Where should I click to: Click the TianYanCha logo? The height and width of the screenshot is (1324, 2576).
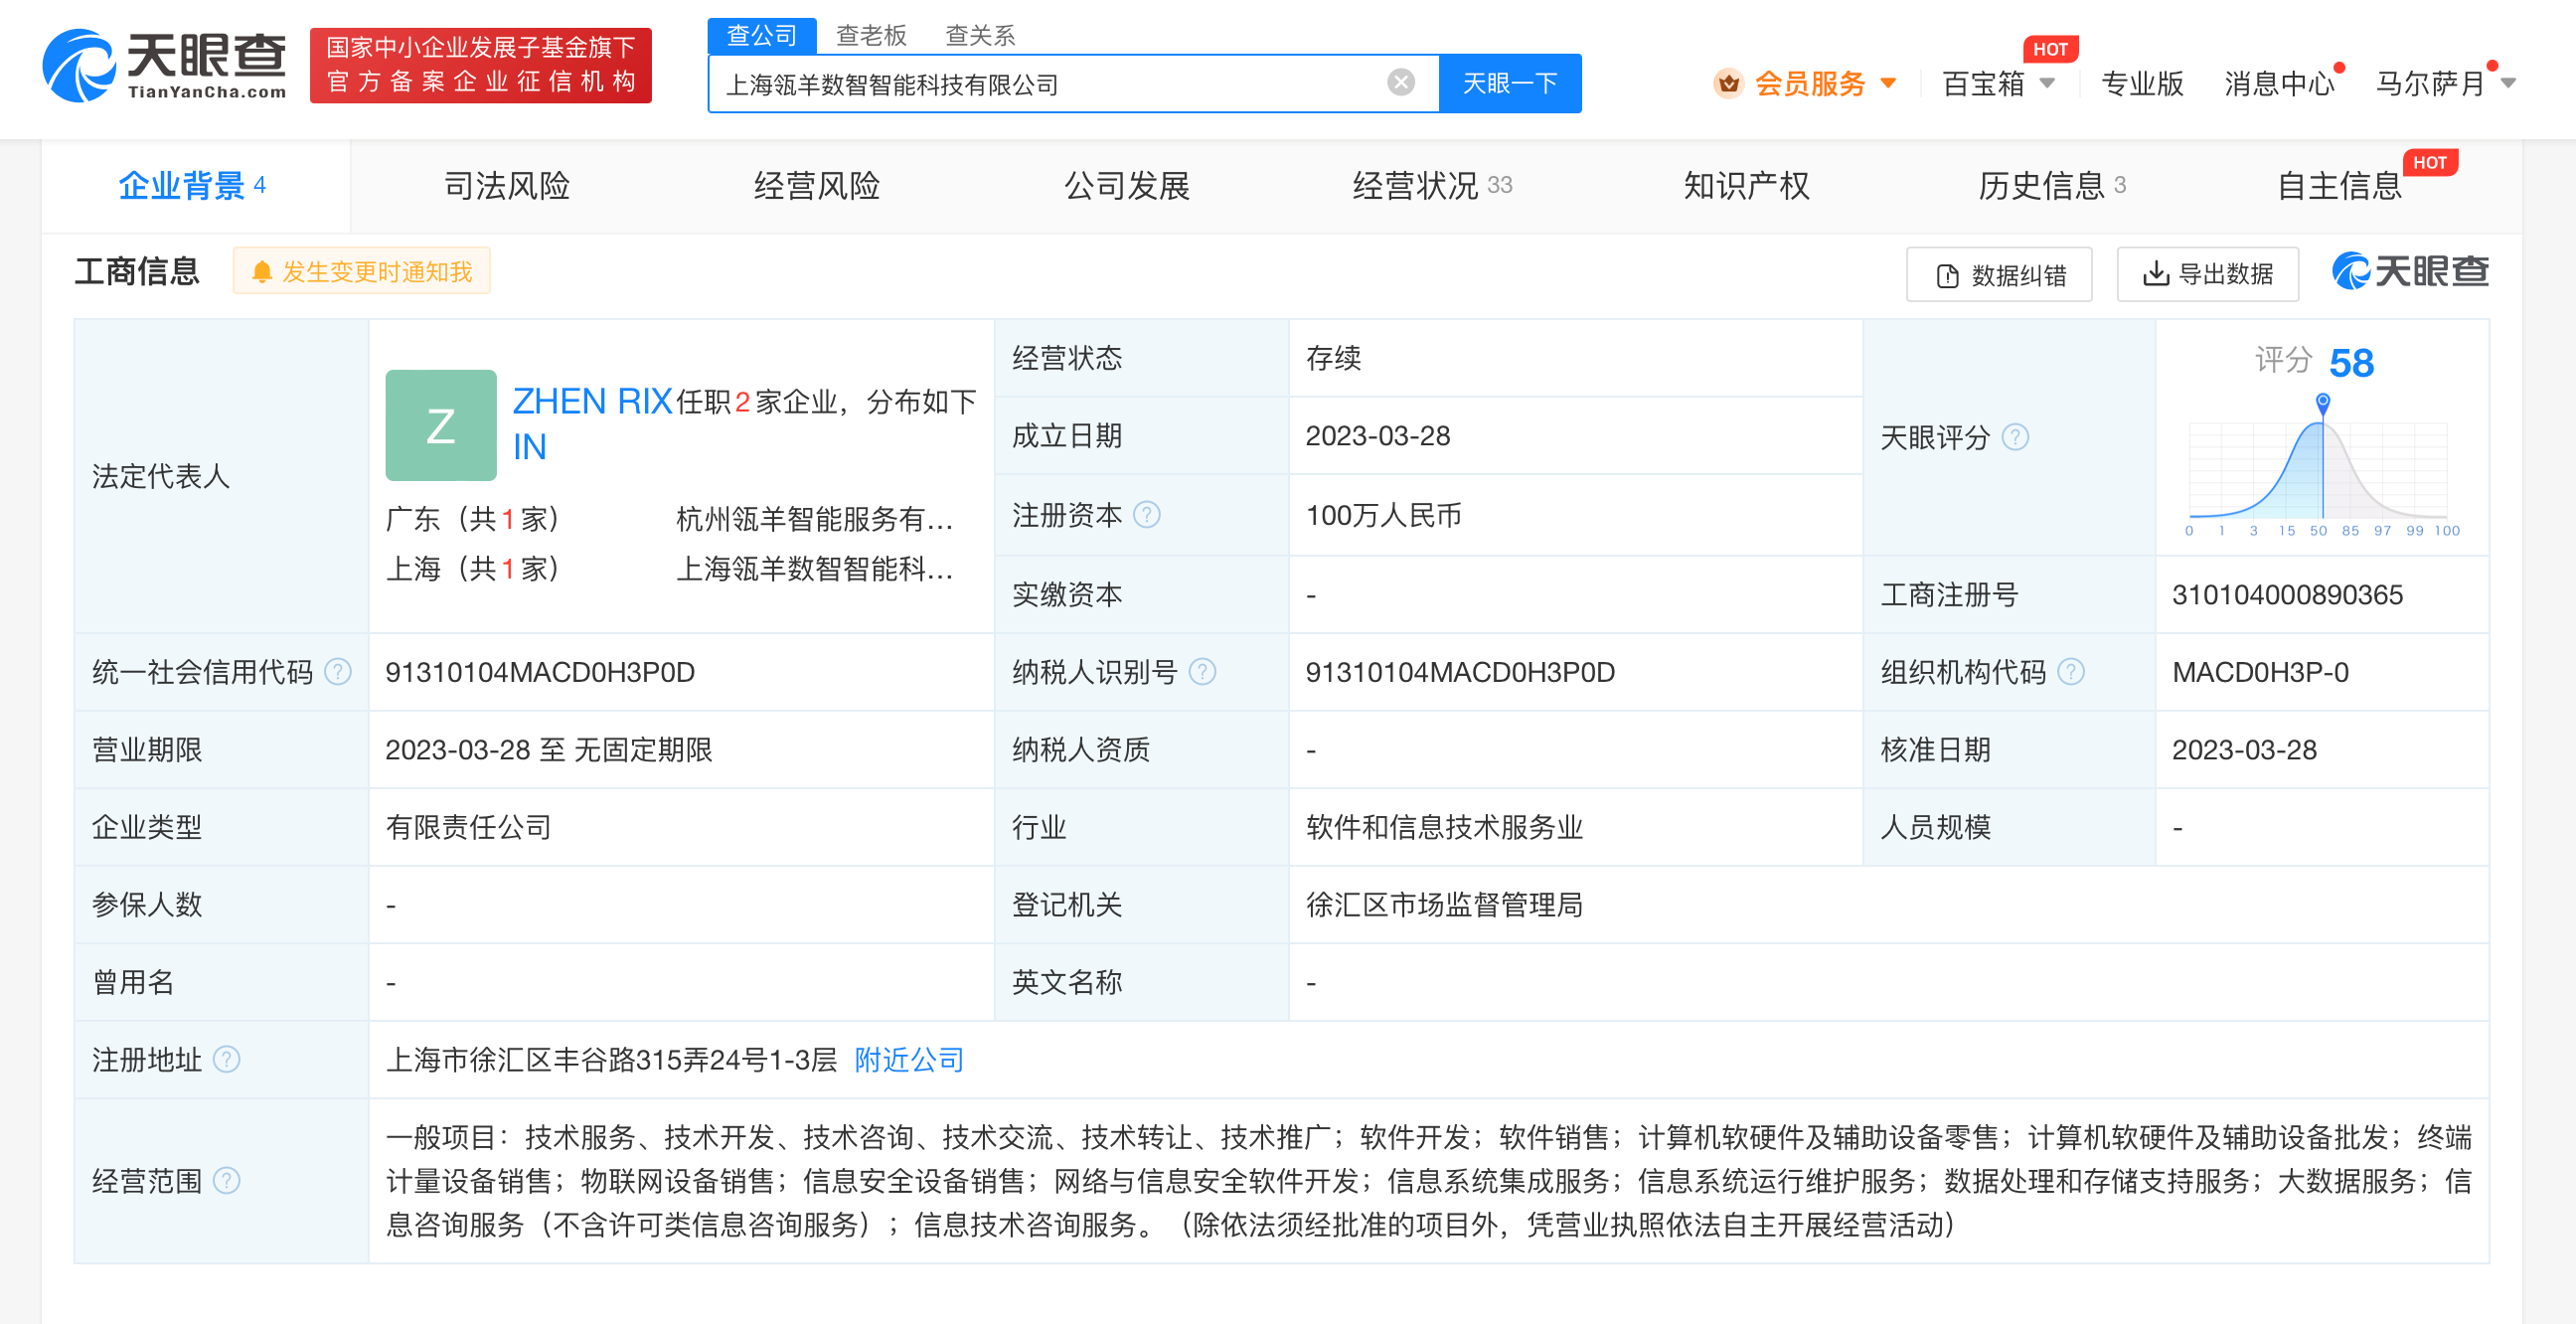point(164,65)
